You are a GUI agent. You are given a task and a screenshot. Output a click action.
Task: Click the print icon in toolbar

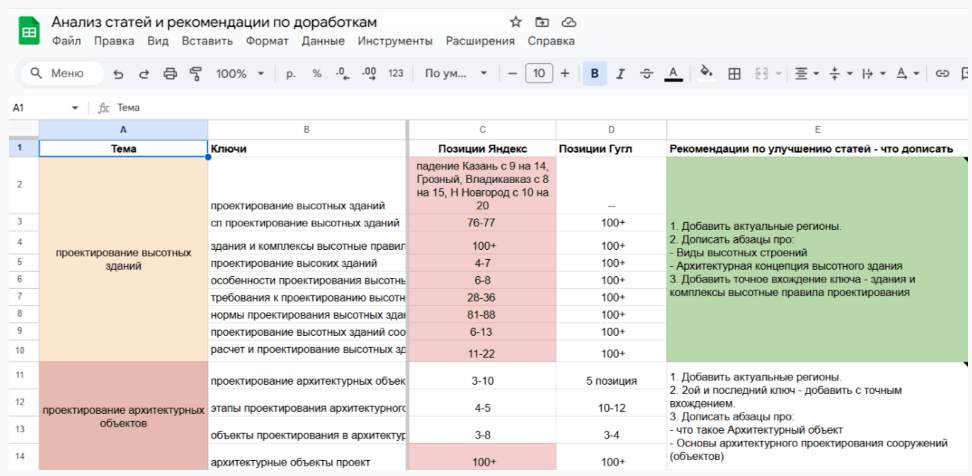[x=170, y=73]
